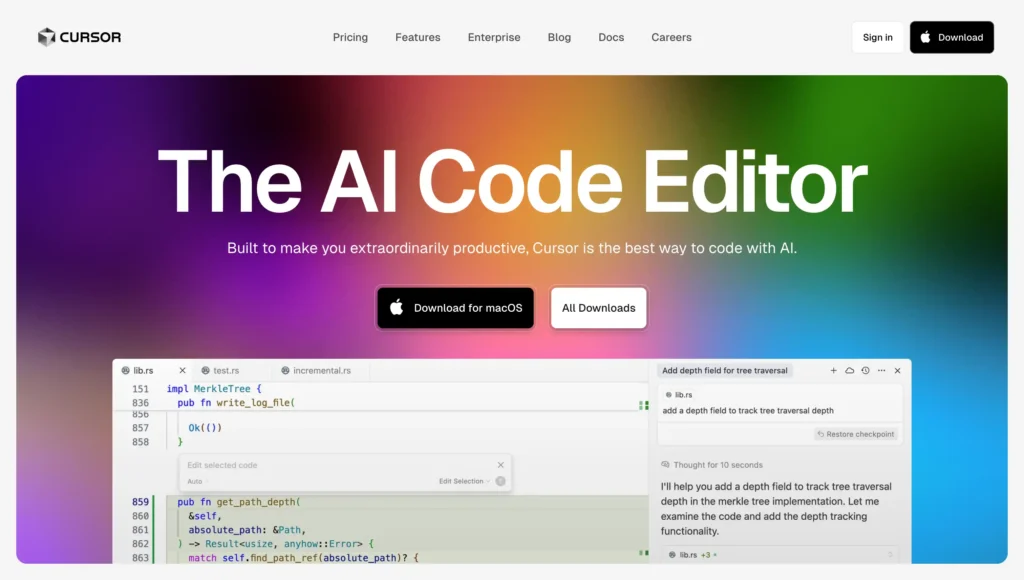Open chat history clock icon
Screen dimensions: 1024x580
pos(865,370)
